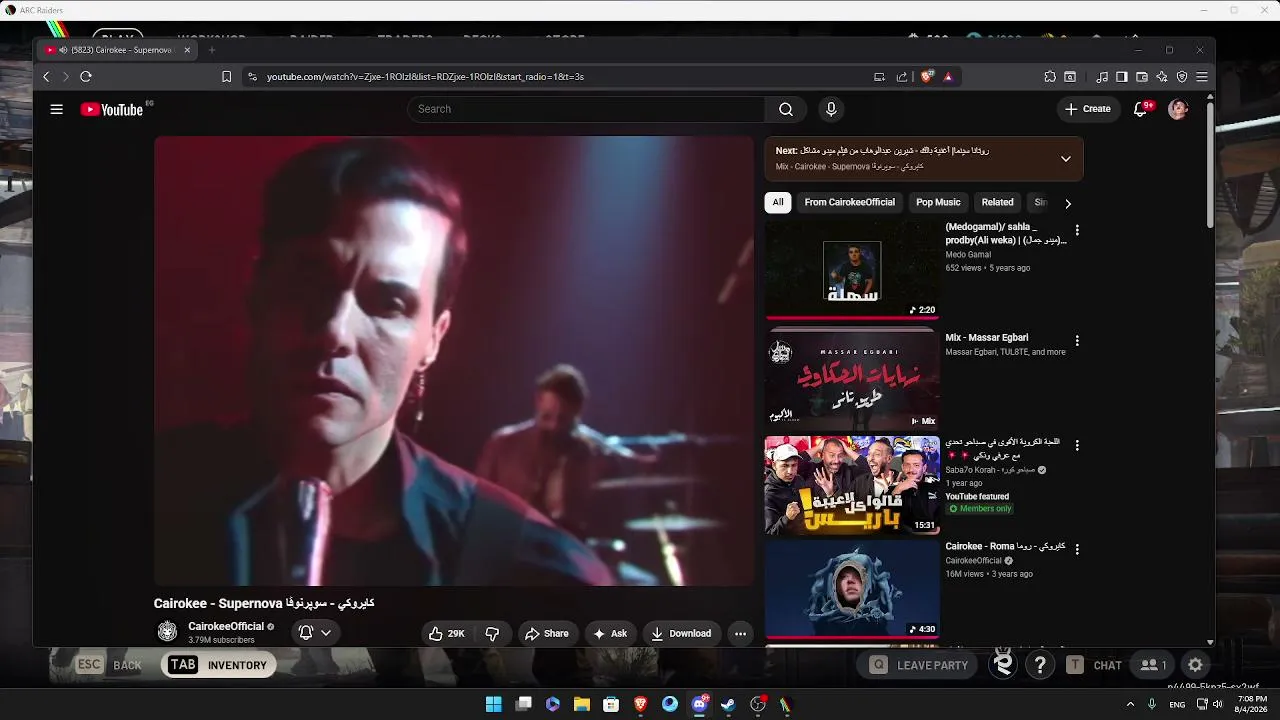Viewport: 1280px width, 720px height.
Task: Select the All filter chip
Action: pyautogui.click(x=778, y=202)
